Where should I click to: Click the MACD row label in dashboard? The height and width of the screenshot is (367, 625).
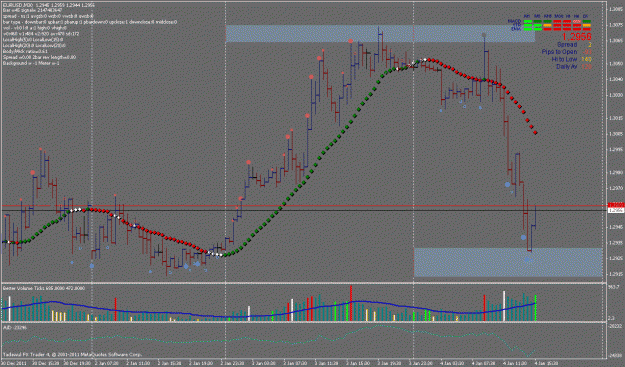point(514,21)
